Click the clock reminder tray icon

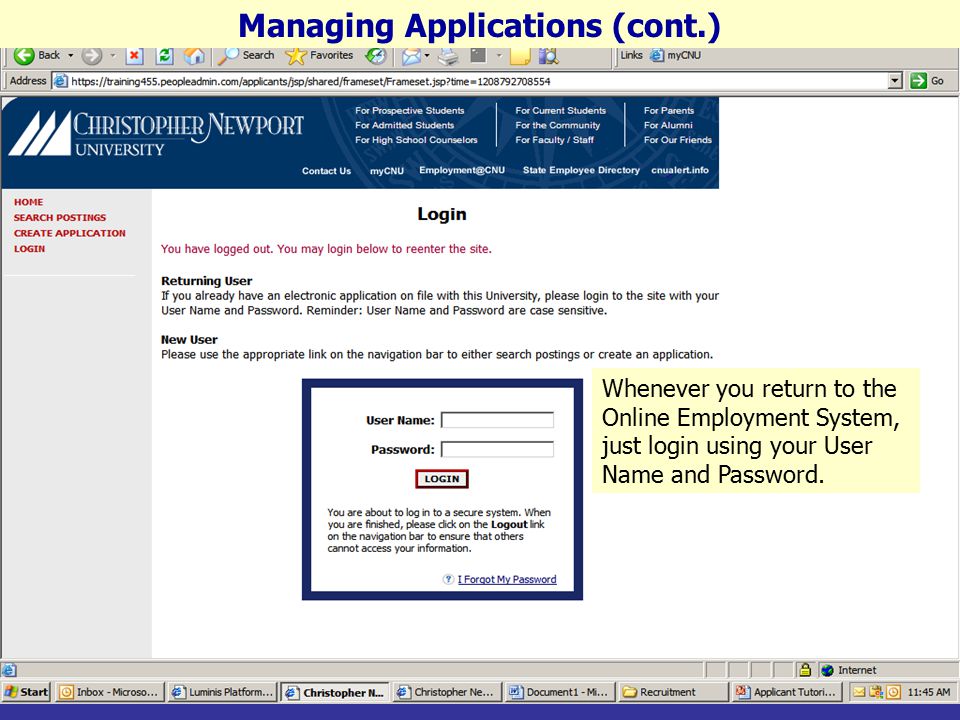[894, 692]
